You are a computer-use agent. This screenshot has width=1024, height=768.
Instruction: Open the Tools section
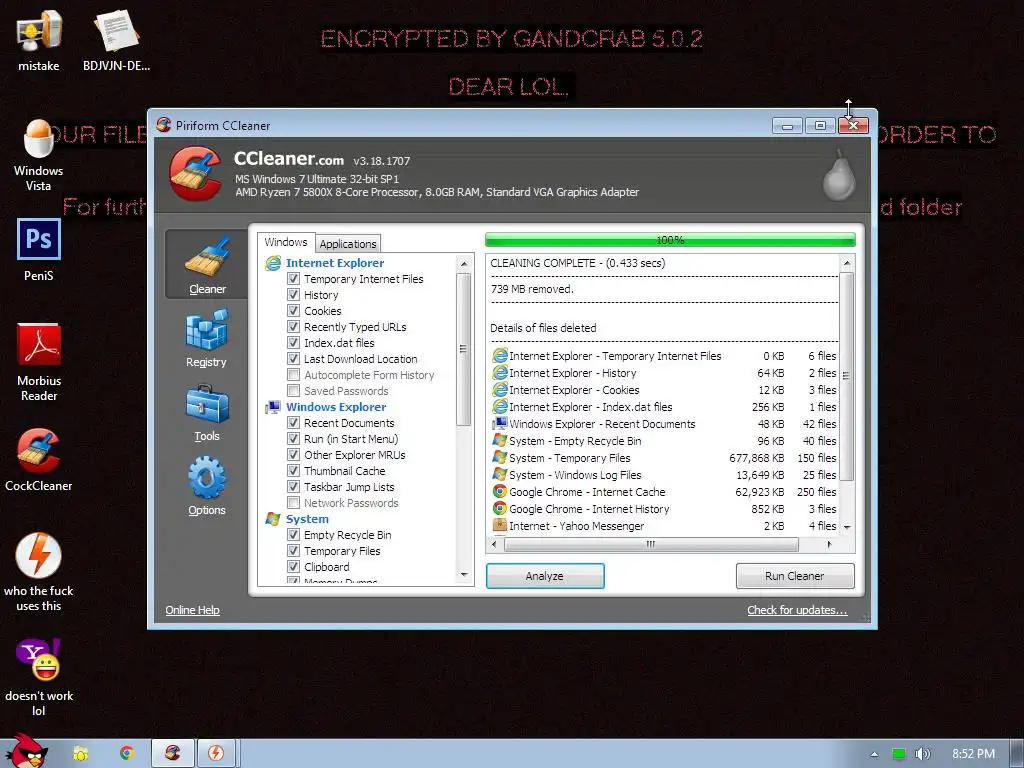206,412
